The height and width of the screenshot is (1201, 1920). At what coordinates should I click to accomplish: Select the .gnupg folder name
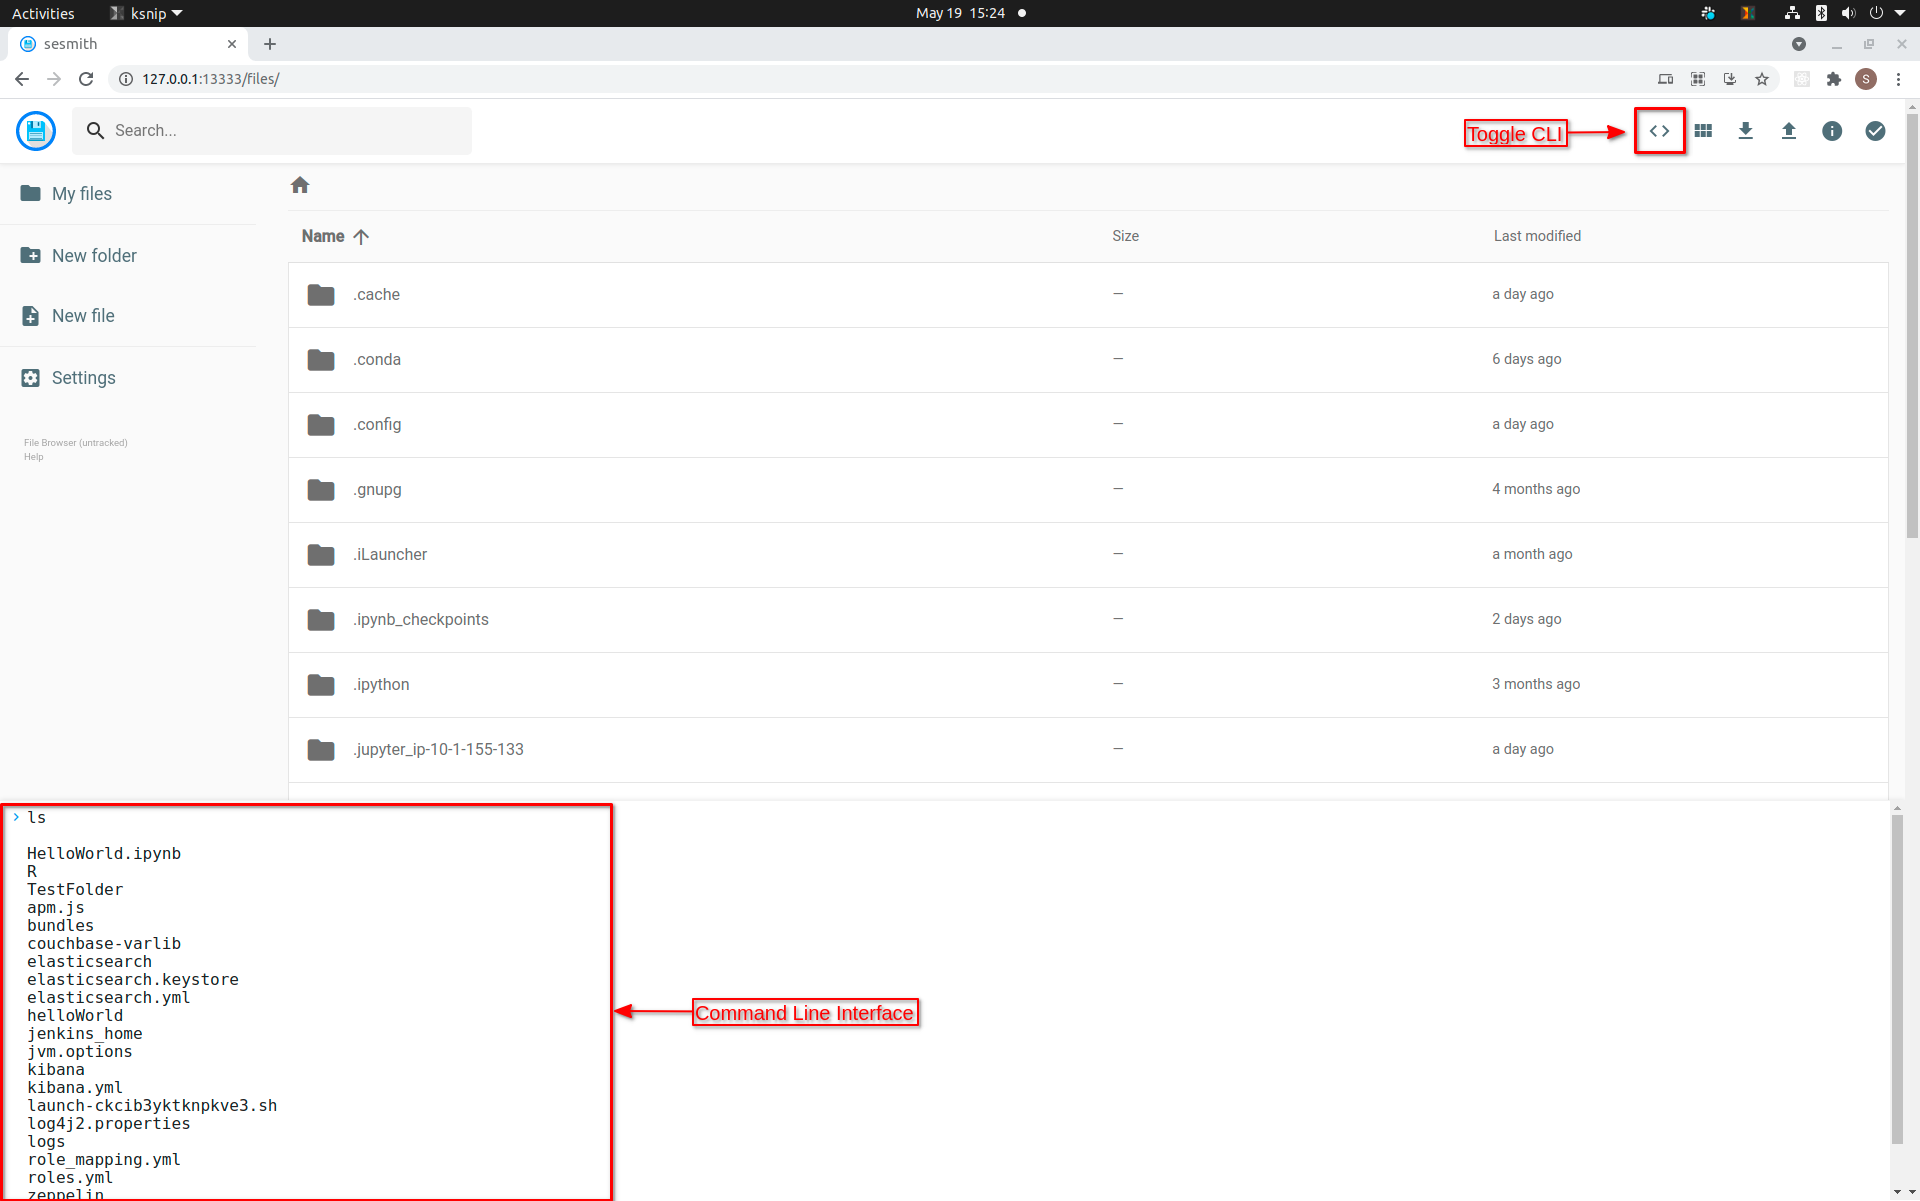(377, 490)
